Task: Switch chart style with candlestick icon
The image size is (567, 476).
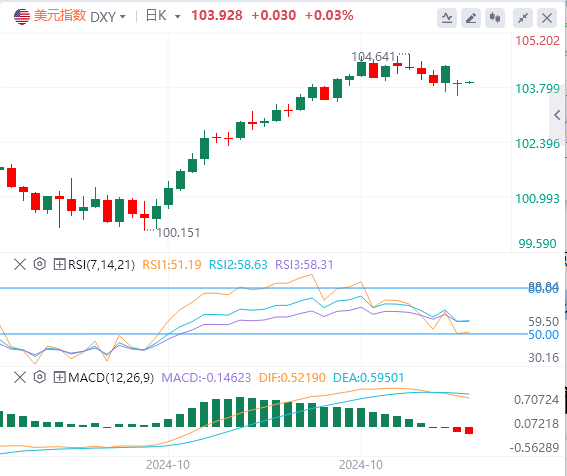Action: pyautogui.click(x=495, y=17)
